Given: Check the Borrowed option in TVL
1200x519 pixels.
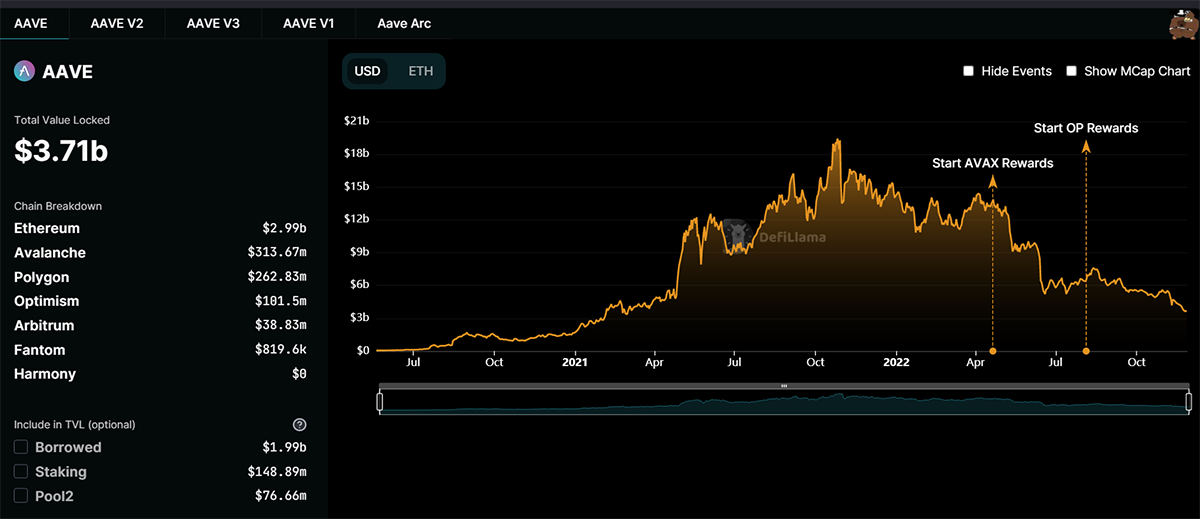Looking at the screenshot, I should [21, 447].
